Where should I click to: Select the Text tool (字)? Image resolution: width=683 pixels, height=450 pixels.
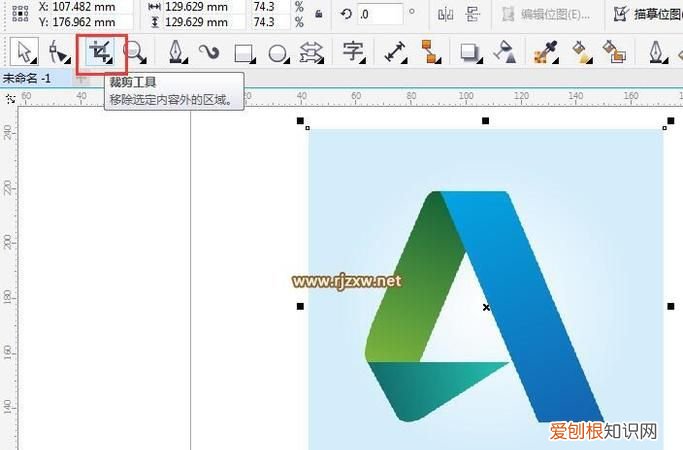[352, 51]
